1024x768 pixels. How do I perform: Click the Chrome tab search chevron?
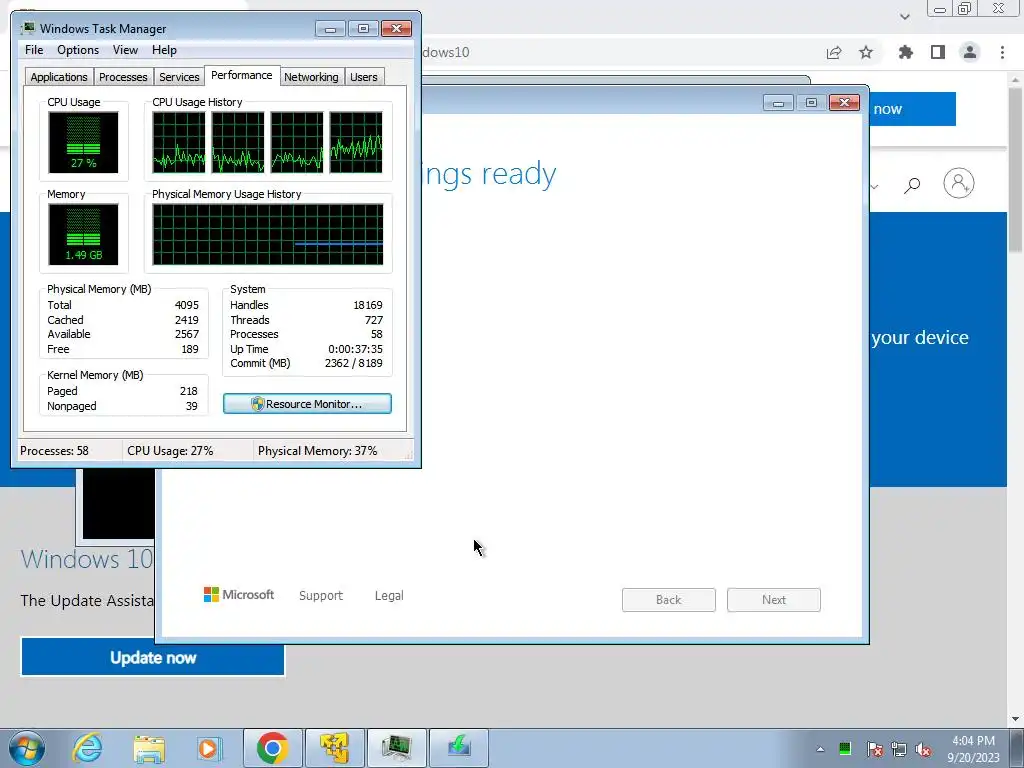[904, 16]
